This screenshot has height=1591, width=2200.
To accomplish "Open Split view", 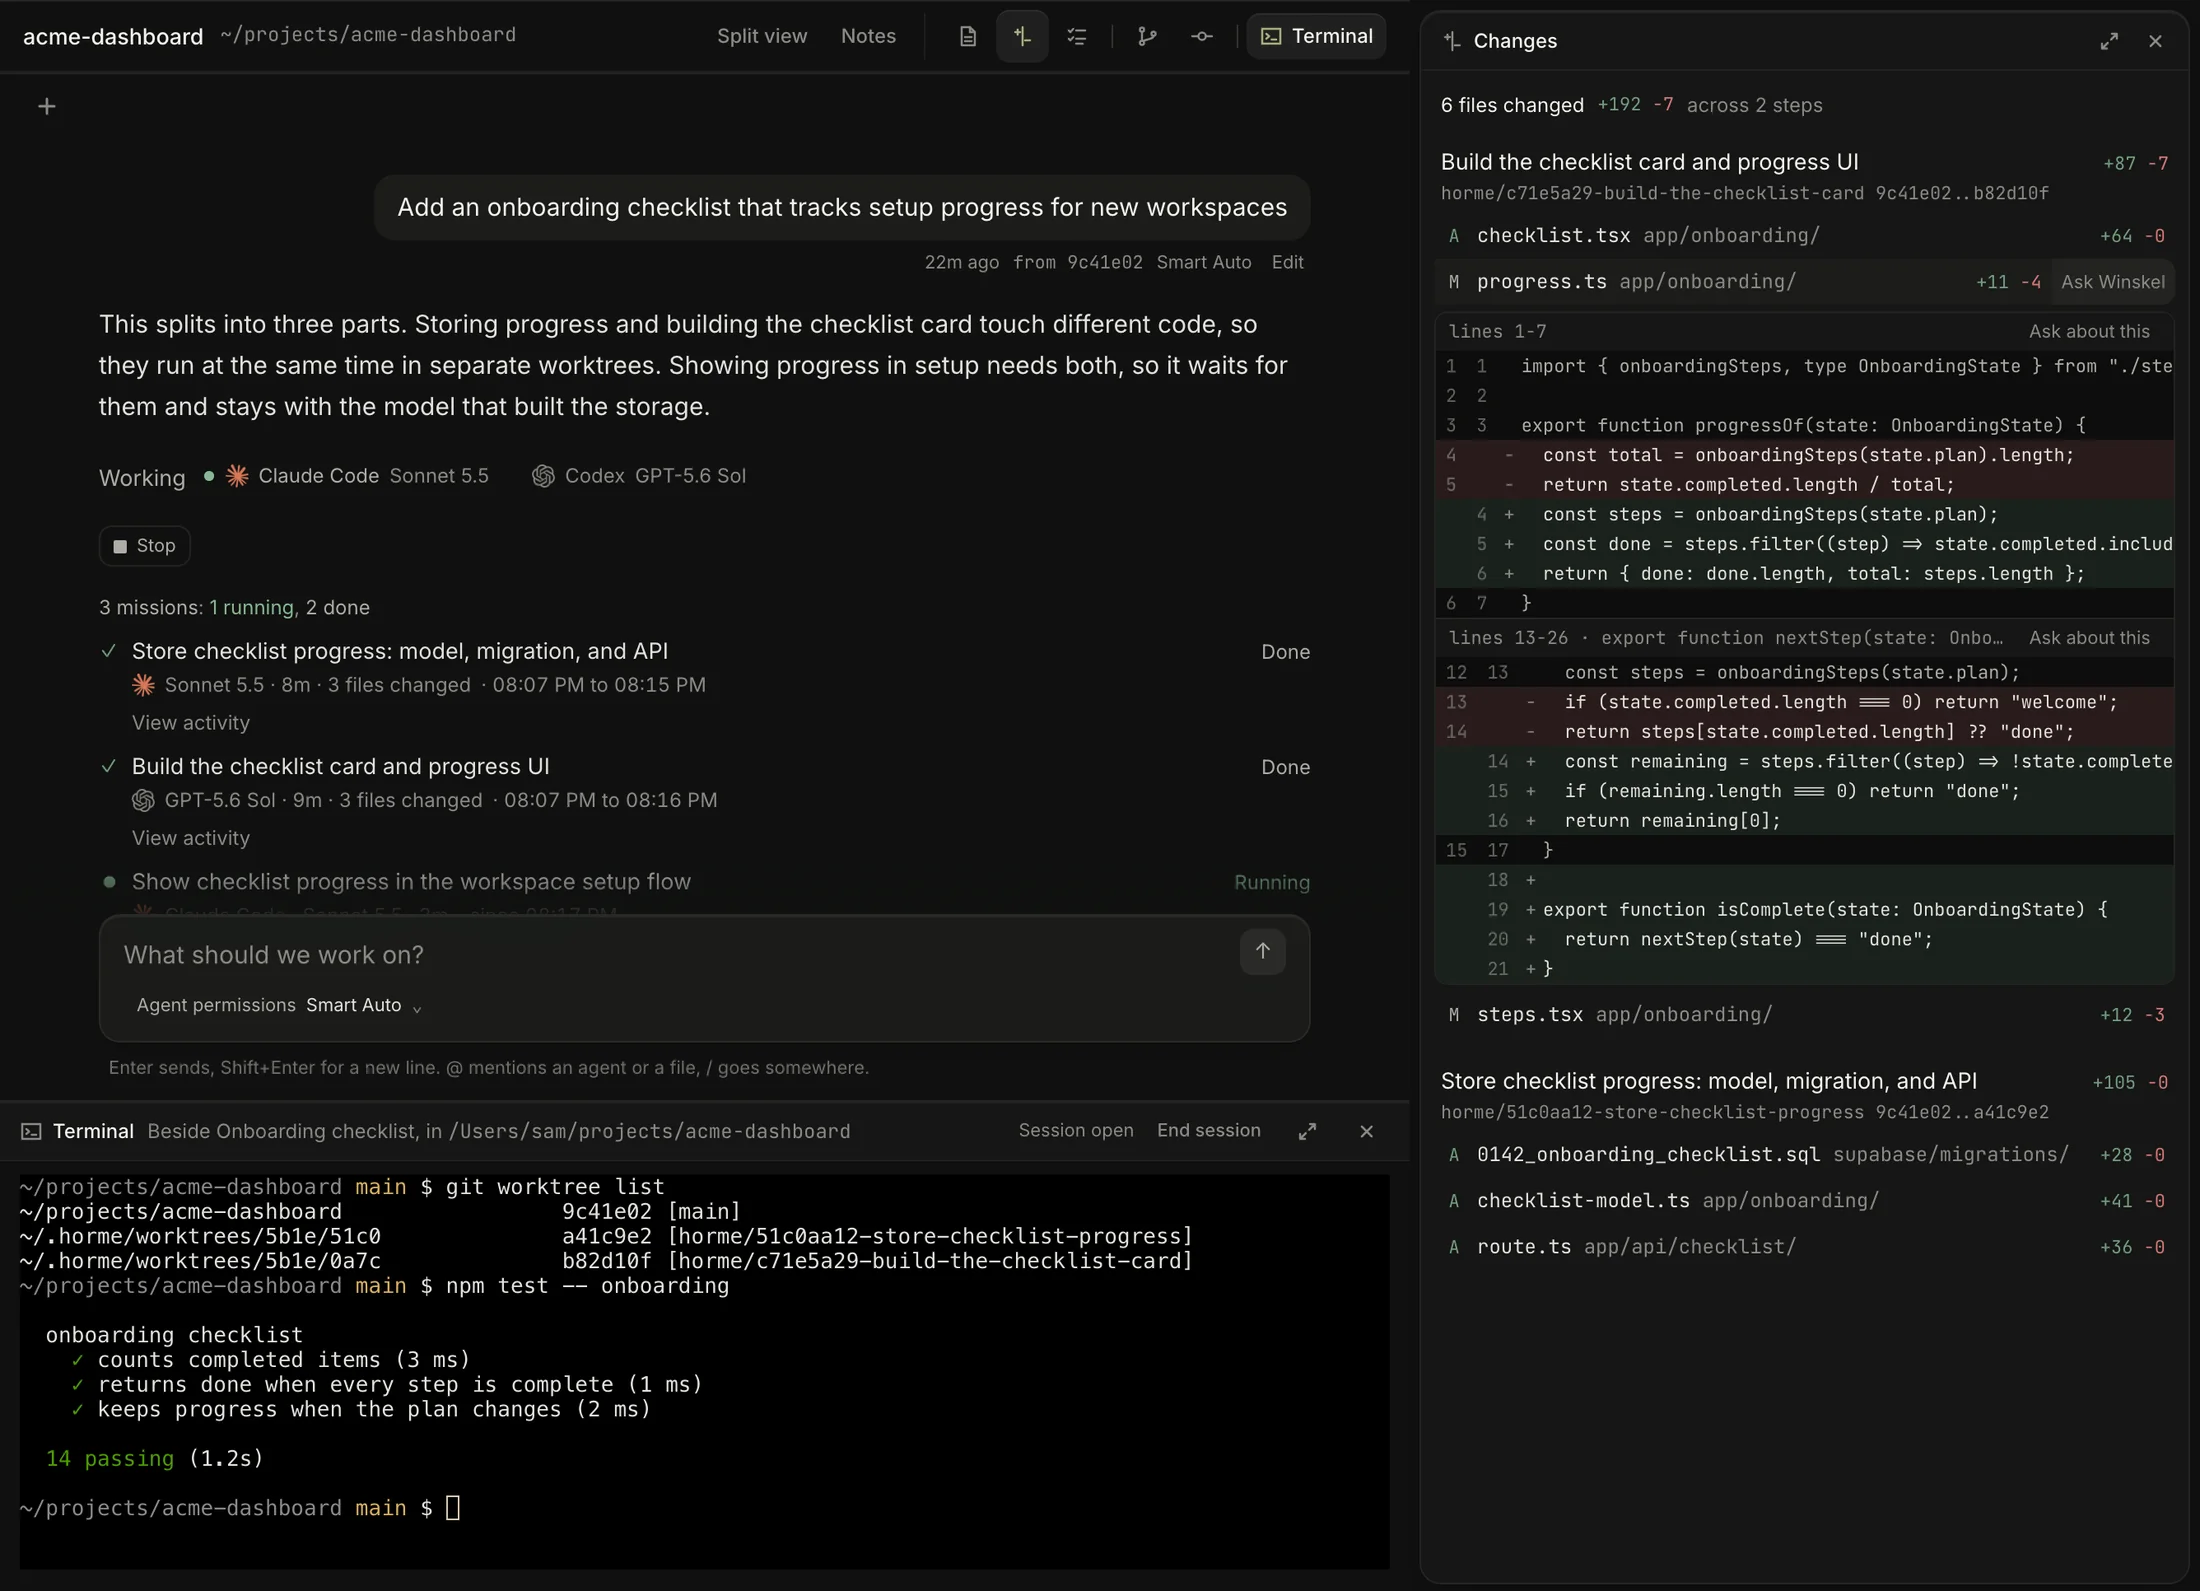I will (x=762, y=36).
